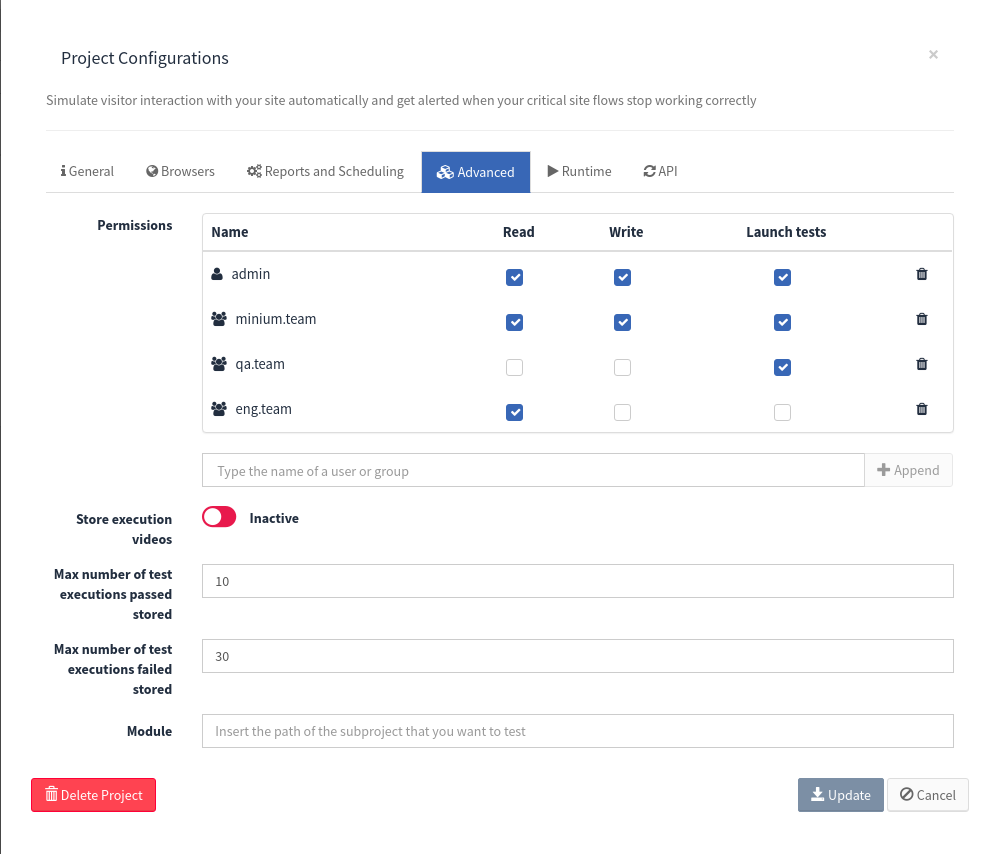
Task: Open the API tab
Action: (660, 171)
